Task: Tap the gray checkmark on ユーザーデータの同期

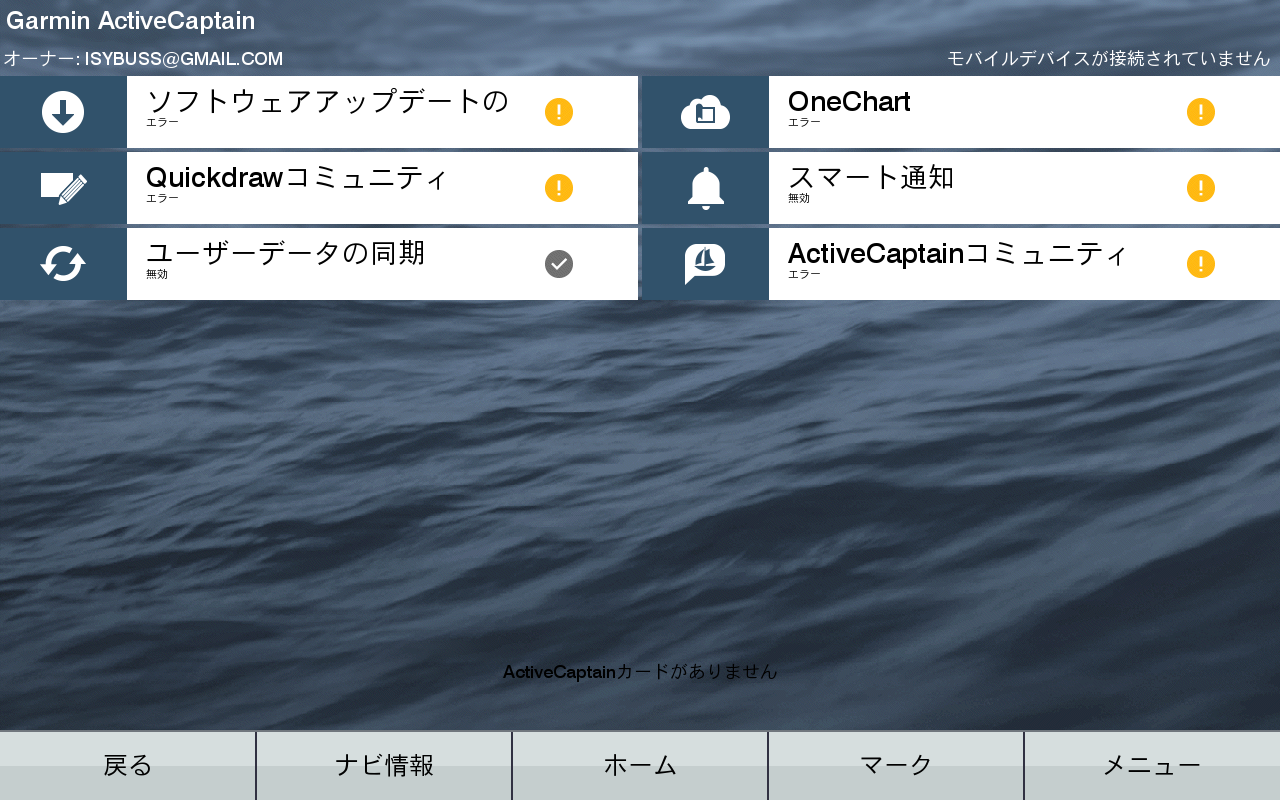Action: pos(559,264)
